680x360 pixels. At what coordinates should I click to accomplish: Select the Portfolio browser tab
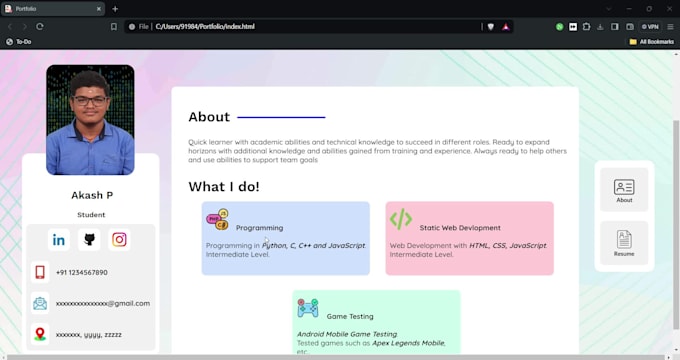[52, 9]
